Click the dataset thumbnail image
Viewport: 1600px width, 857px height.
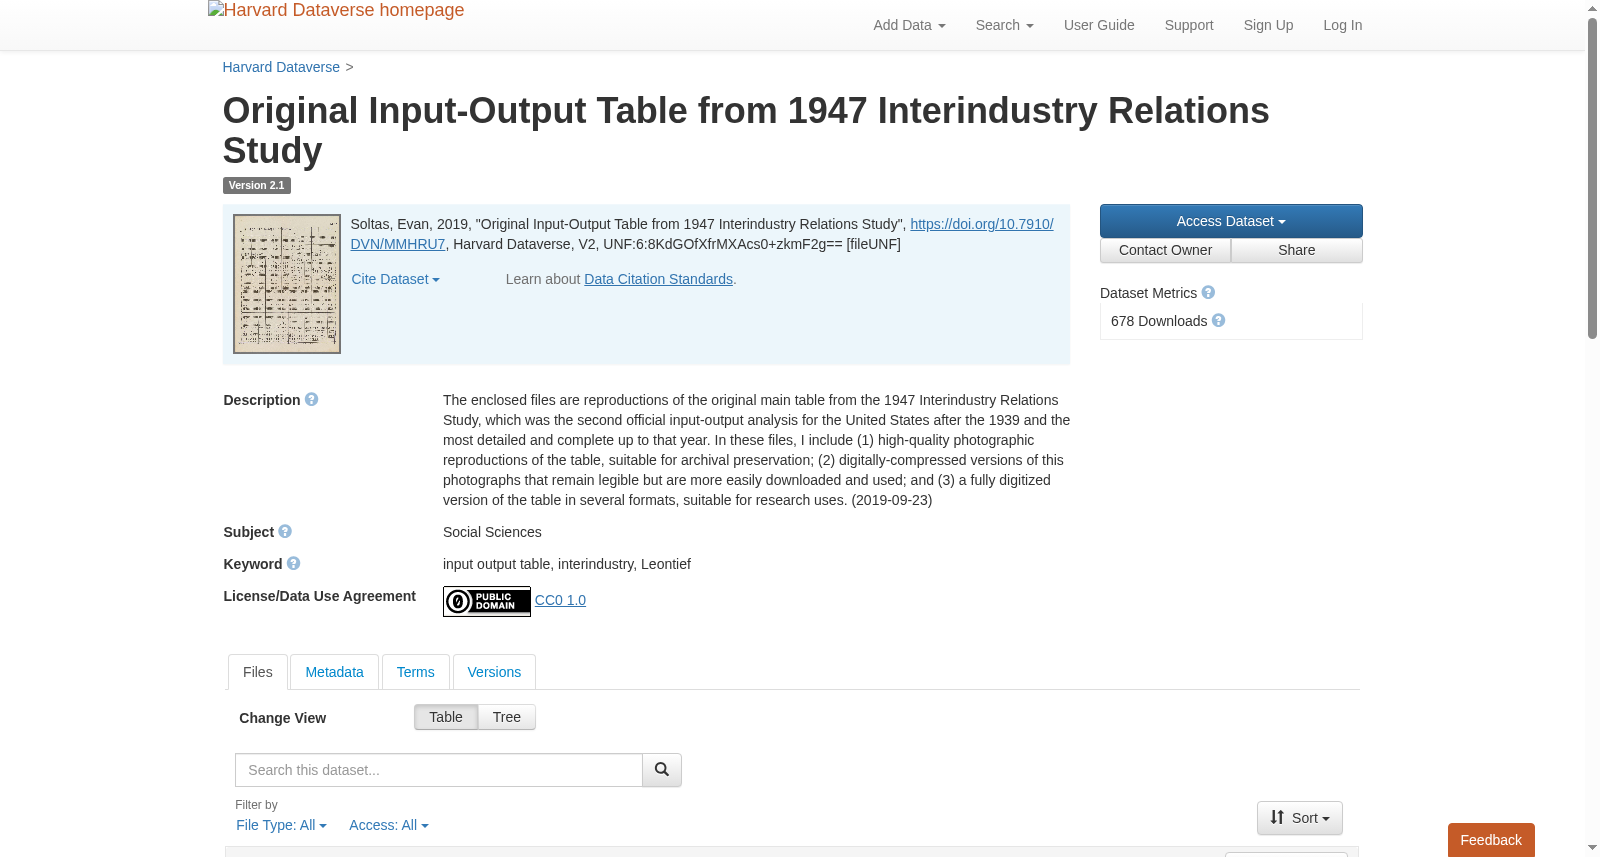click(x=287, y=284)
